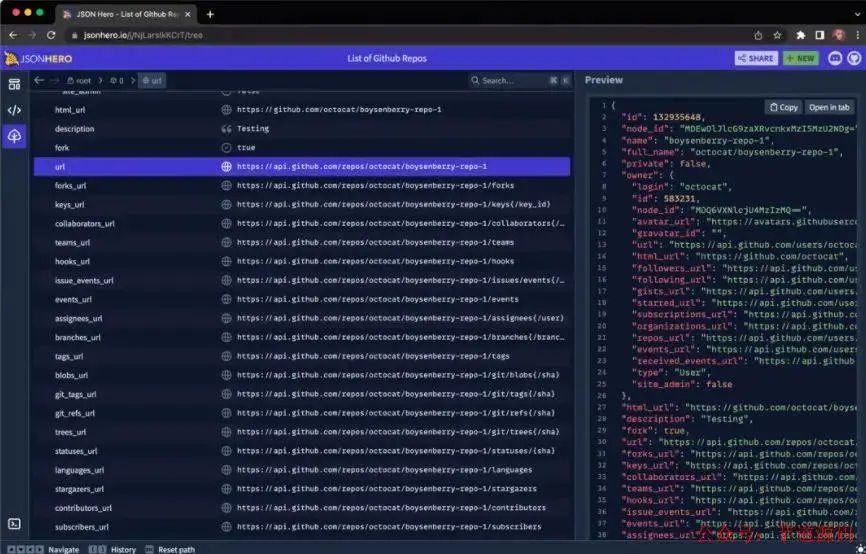Click the boysenberry-repo-1/tags URL value

tap(373, 356)
